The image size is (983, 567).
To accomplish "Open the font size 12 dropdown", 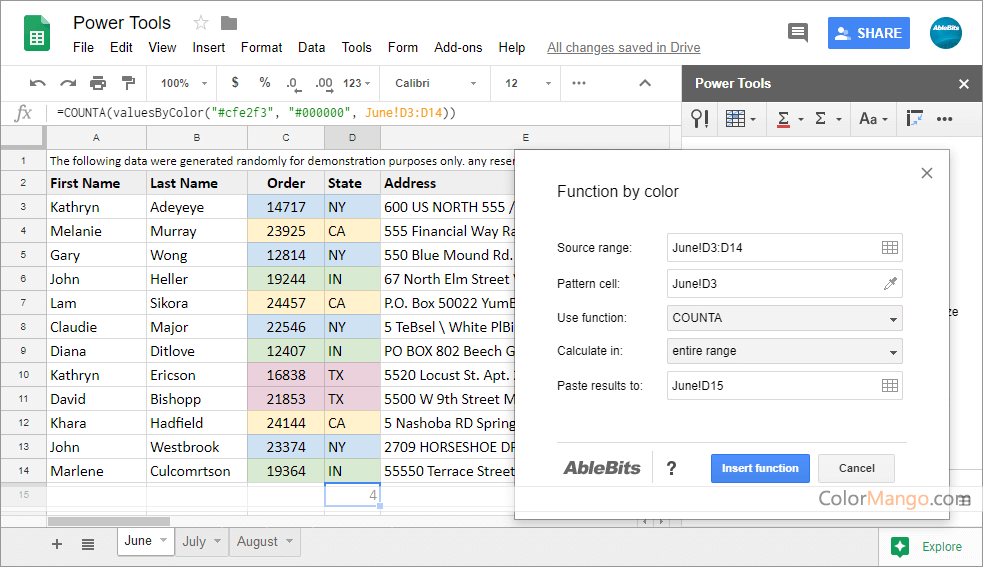I will pyautogui.click(x=527, y=83).
